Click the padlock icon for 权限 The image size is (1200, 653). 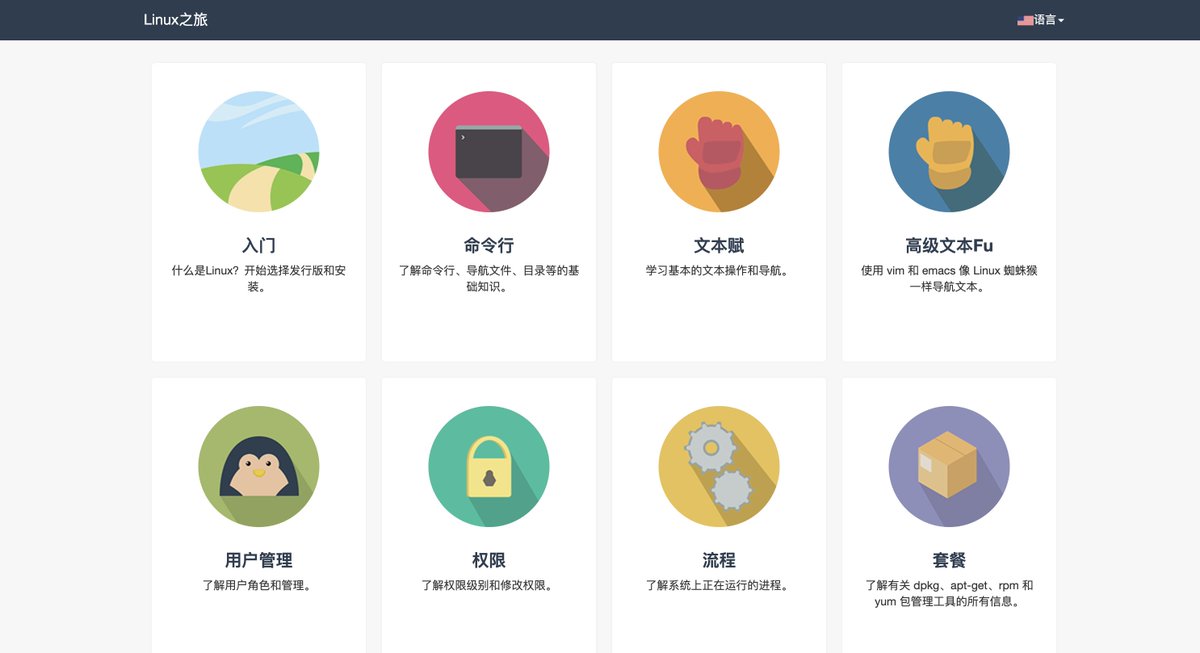(488, 466)
